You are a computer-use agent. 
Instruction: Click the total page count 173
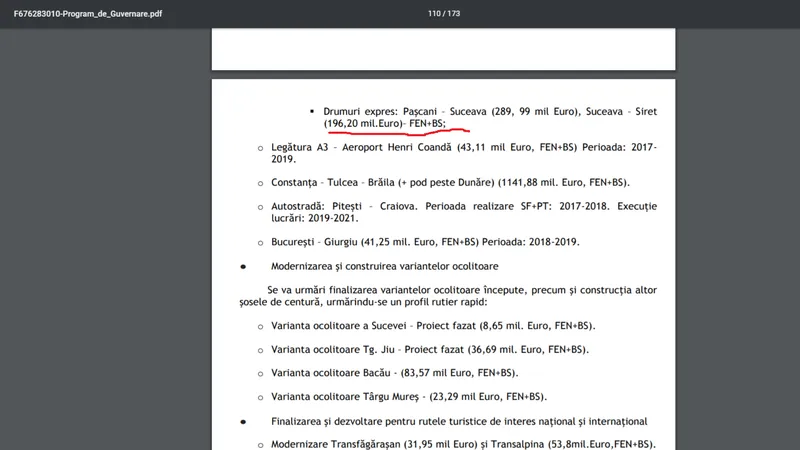tap(453, 14)
